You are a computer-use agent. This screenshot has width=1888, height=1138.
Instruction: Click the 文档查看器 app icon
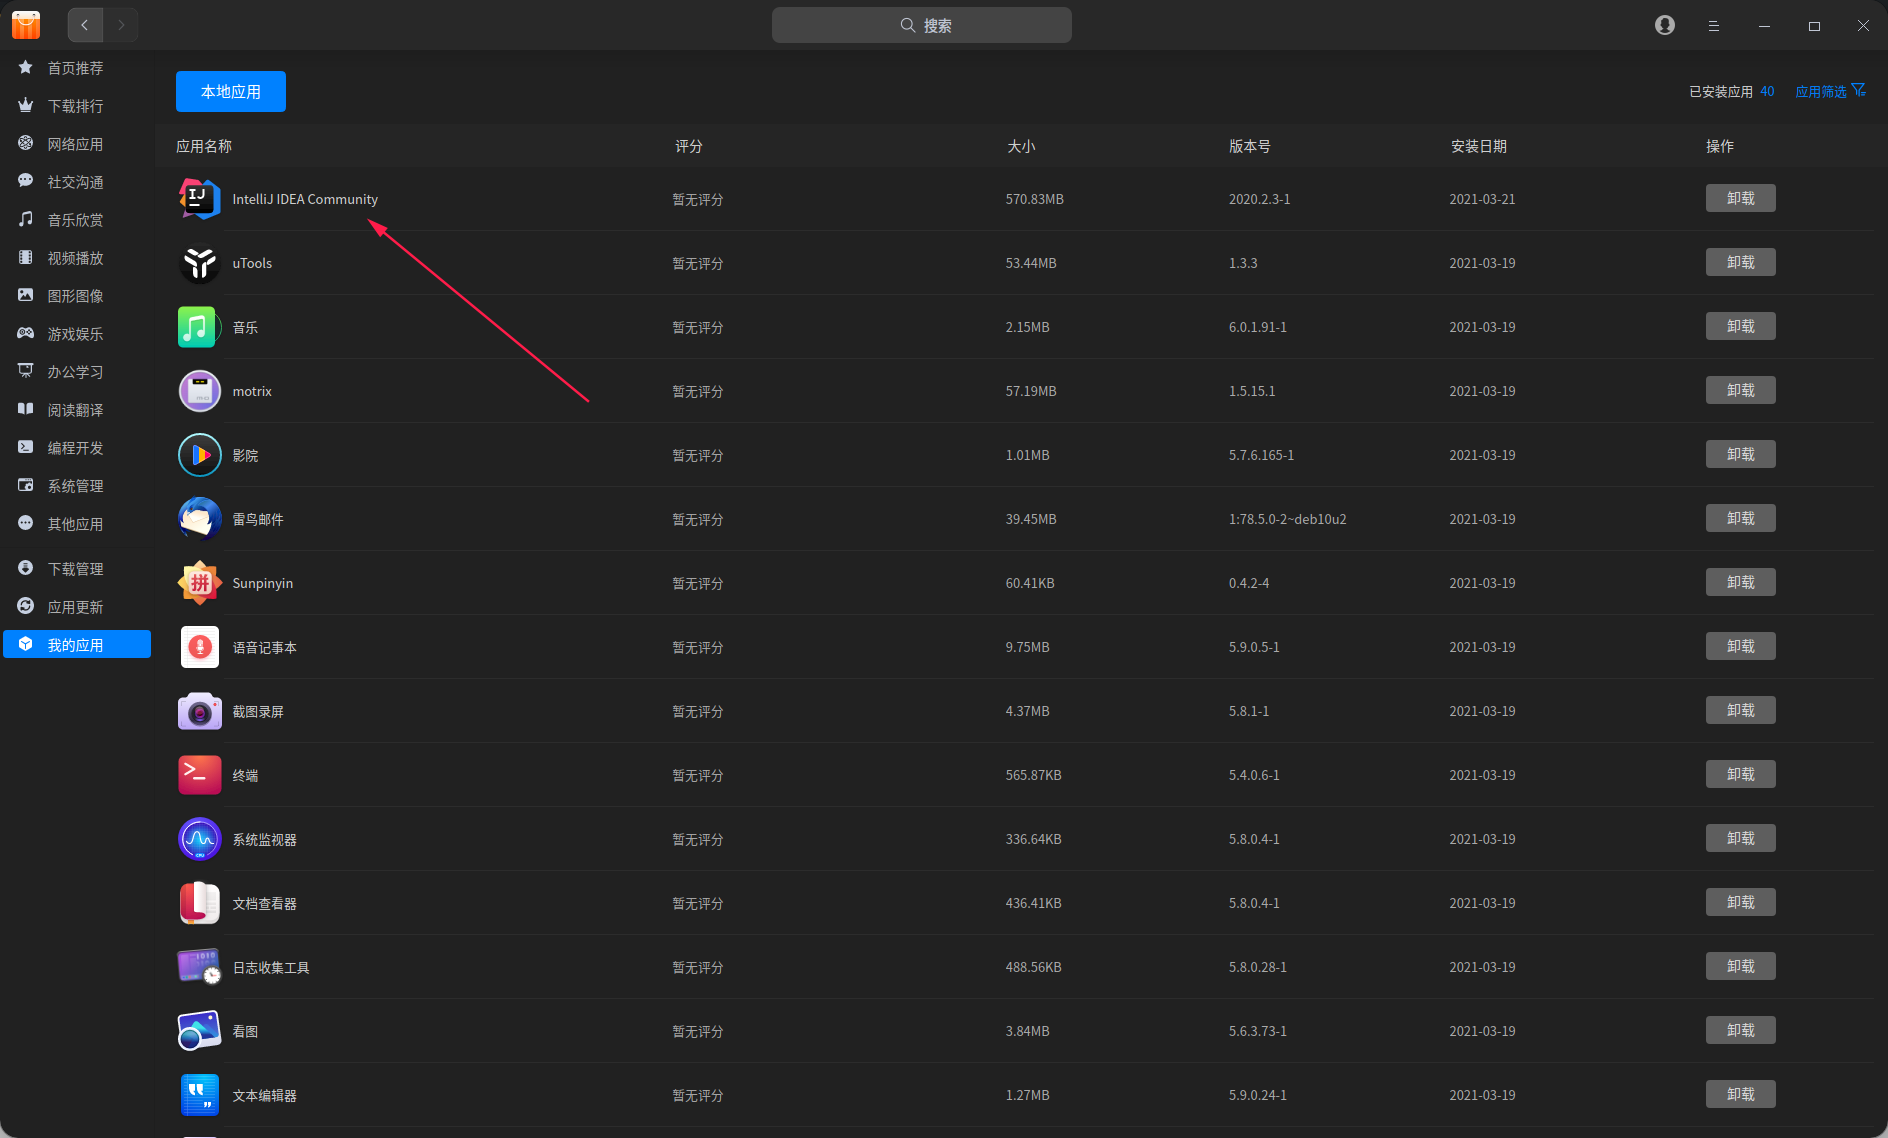point(200,903)
